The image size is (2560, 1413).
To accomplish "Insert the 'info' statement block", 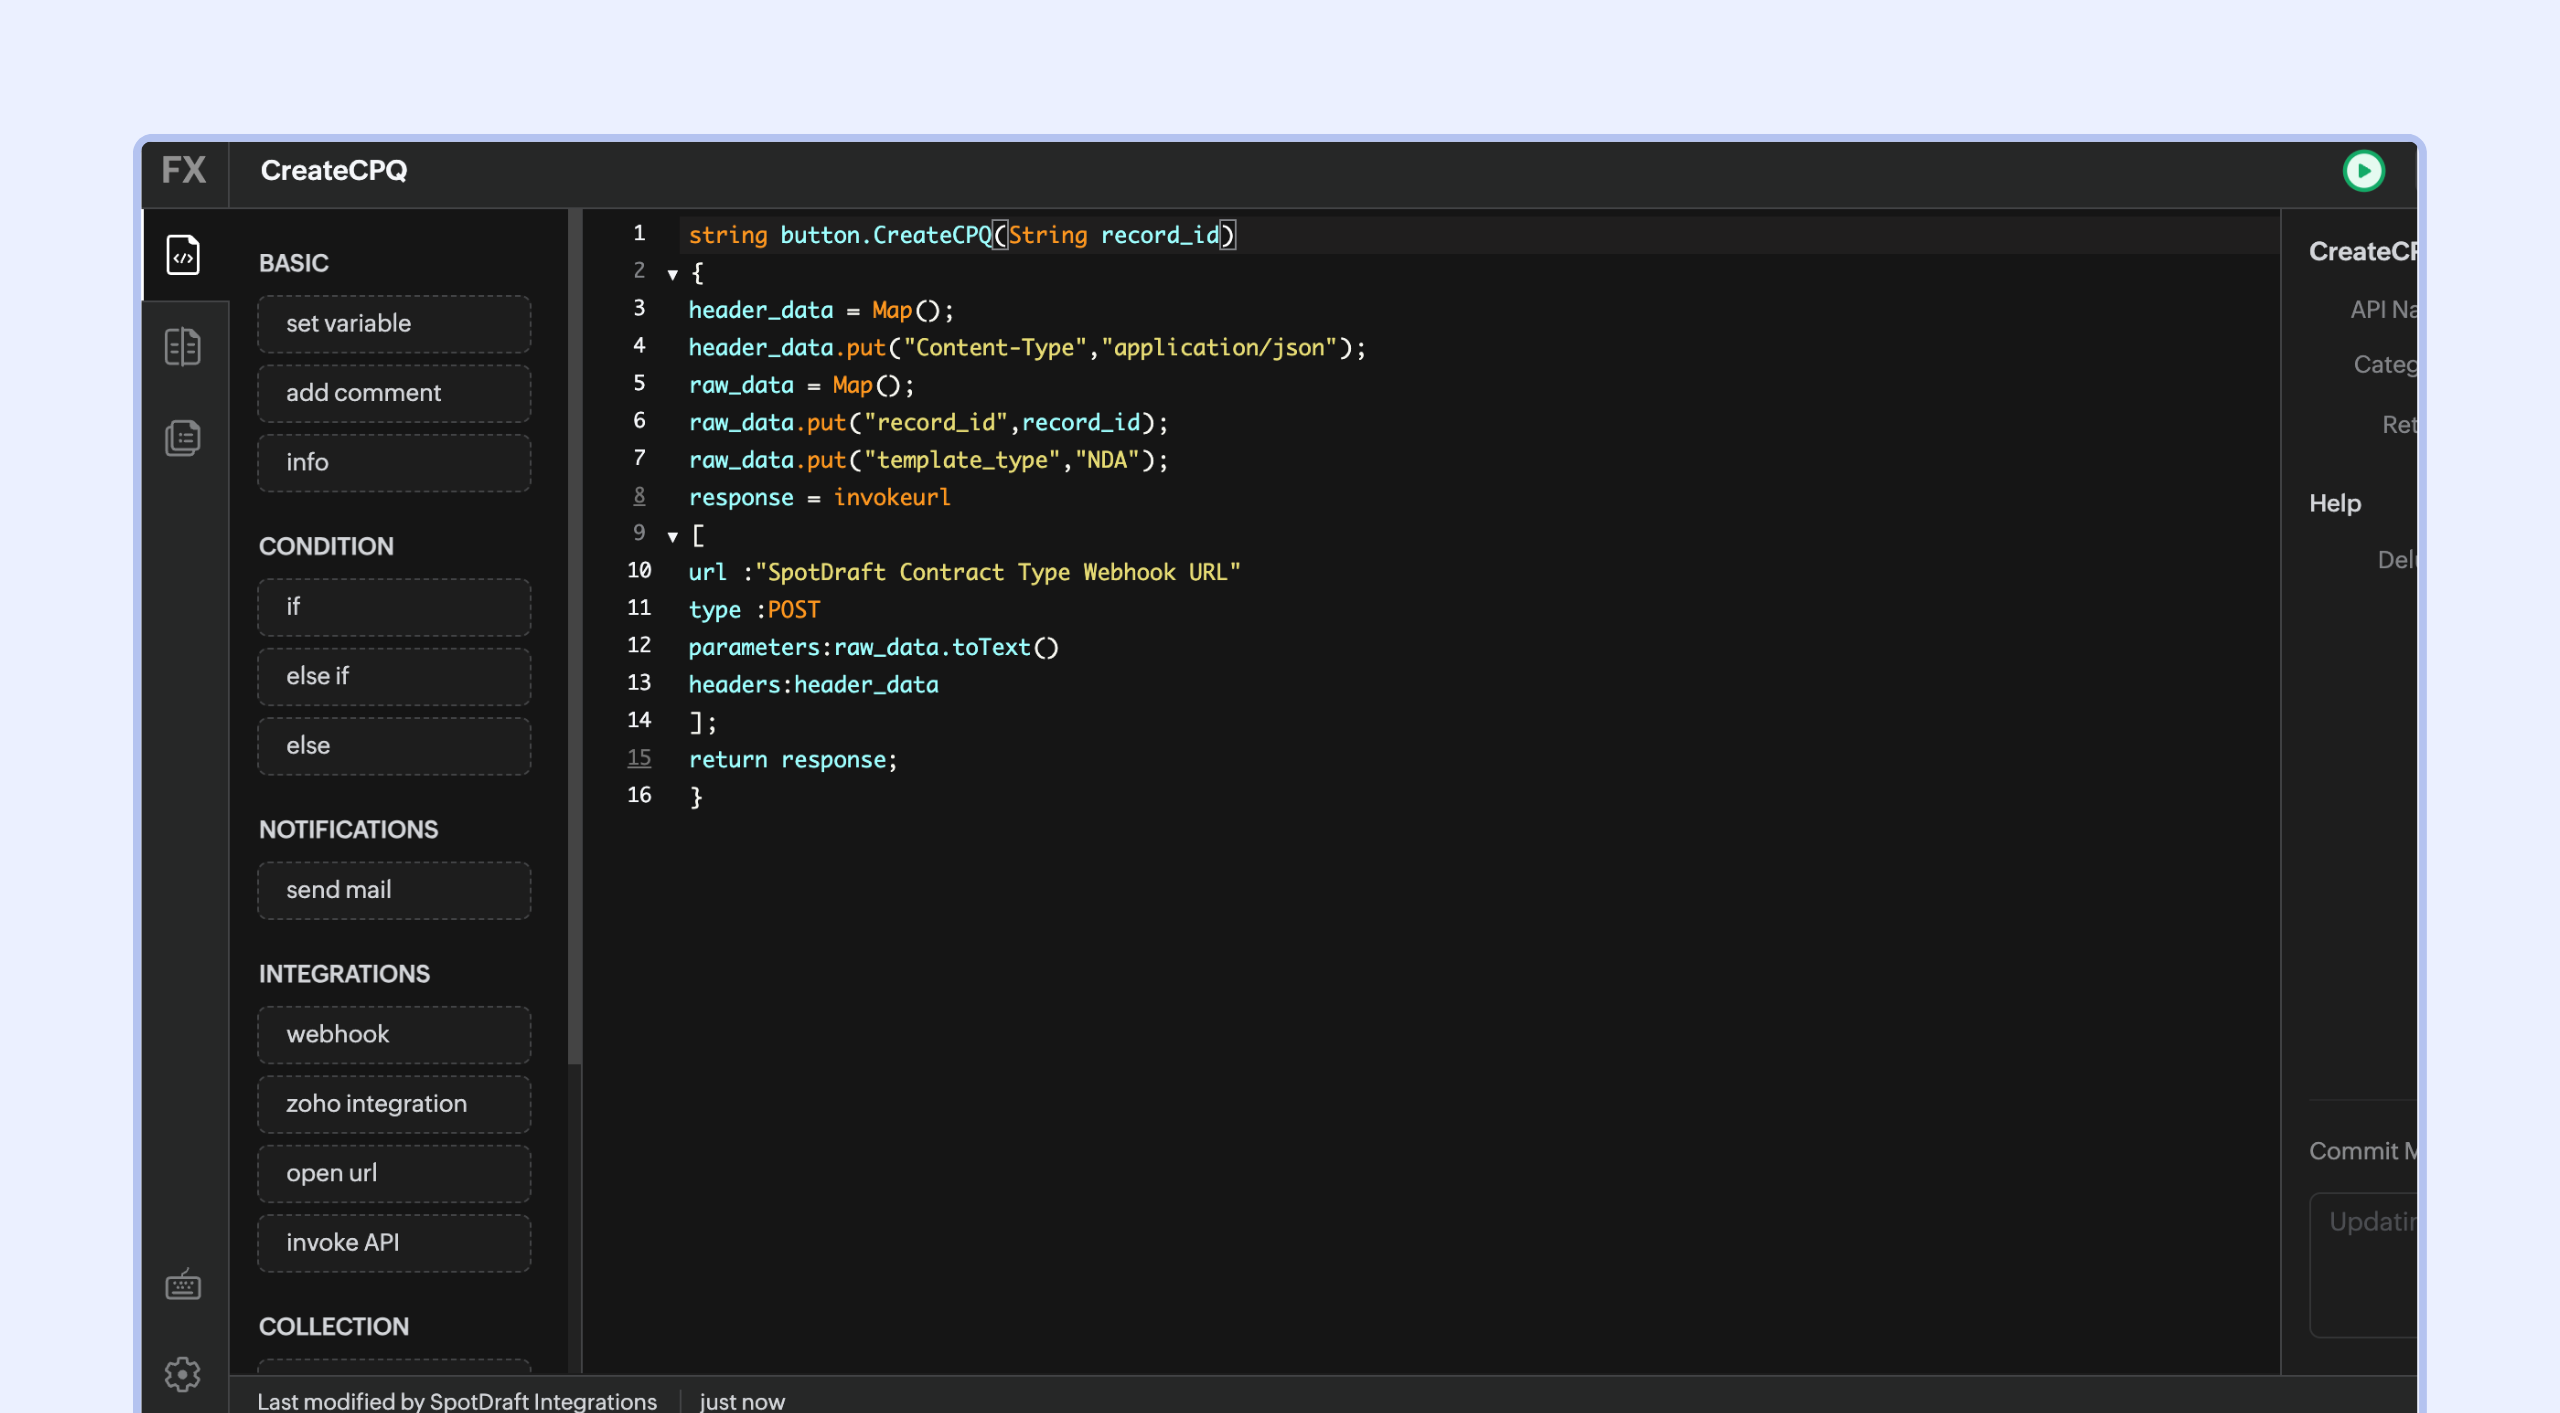I will [394, 462].
